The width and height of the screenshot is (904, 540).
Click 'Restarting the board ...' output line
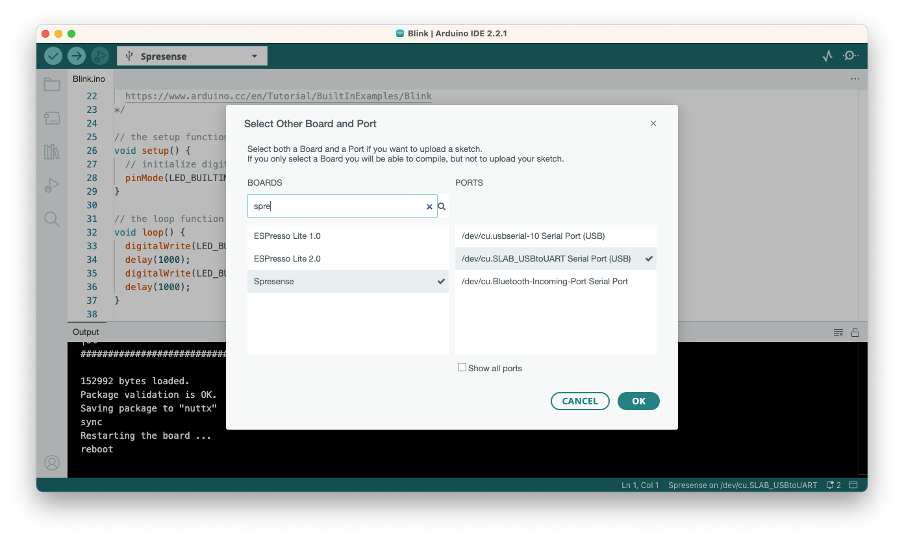pos(145,436)
